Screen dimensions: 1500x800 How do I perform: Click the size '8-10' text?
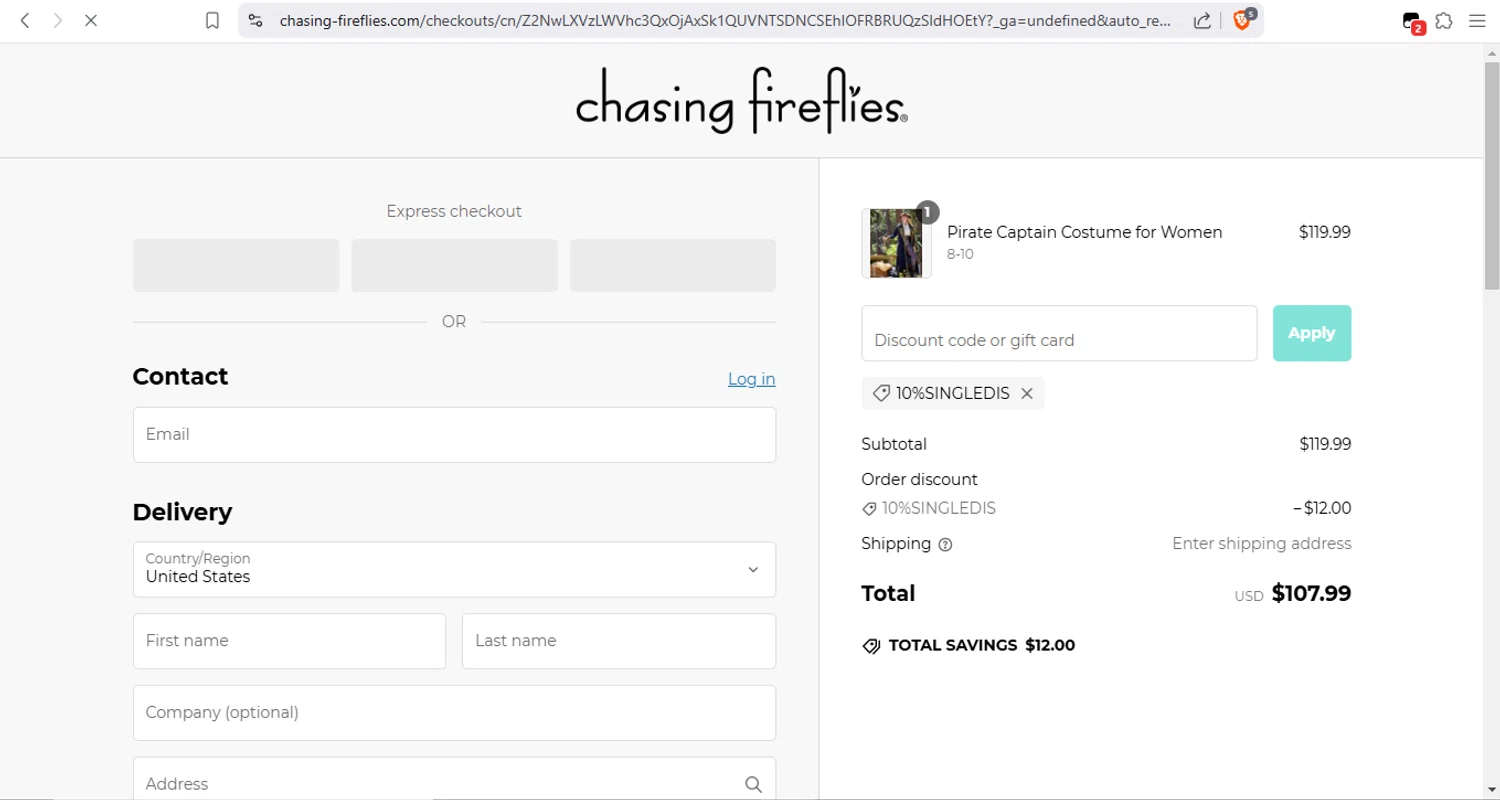coord(960,255)
